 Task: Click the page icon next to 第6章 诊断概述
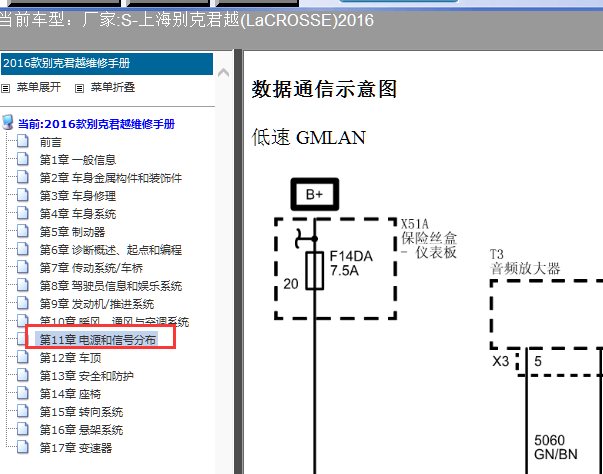click(x=23, y=249)
